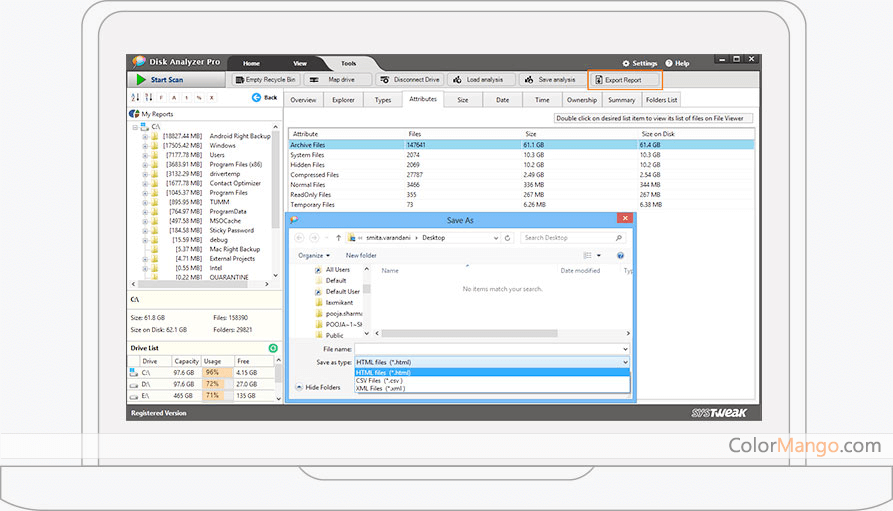The height and width of the screenshot is (511, 893).
Task: Collapse the Hide Folders toggle
Action: (297, 387)
